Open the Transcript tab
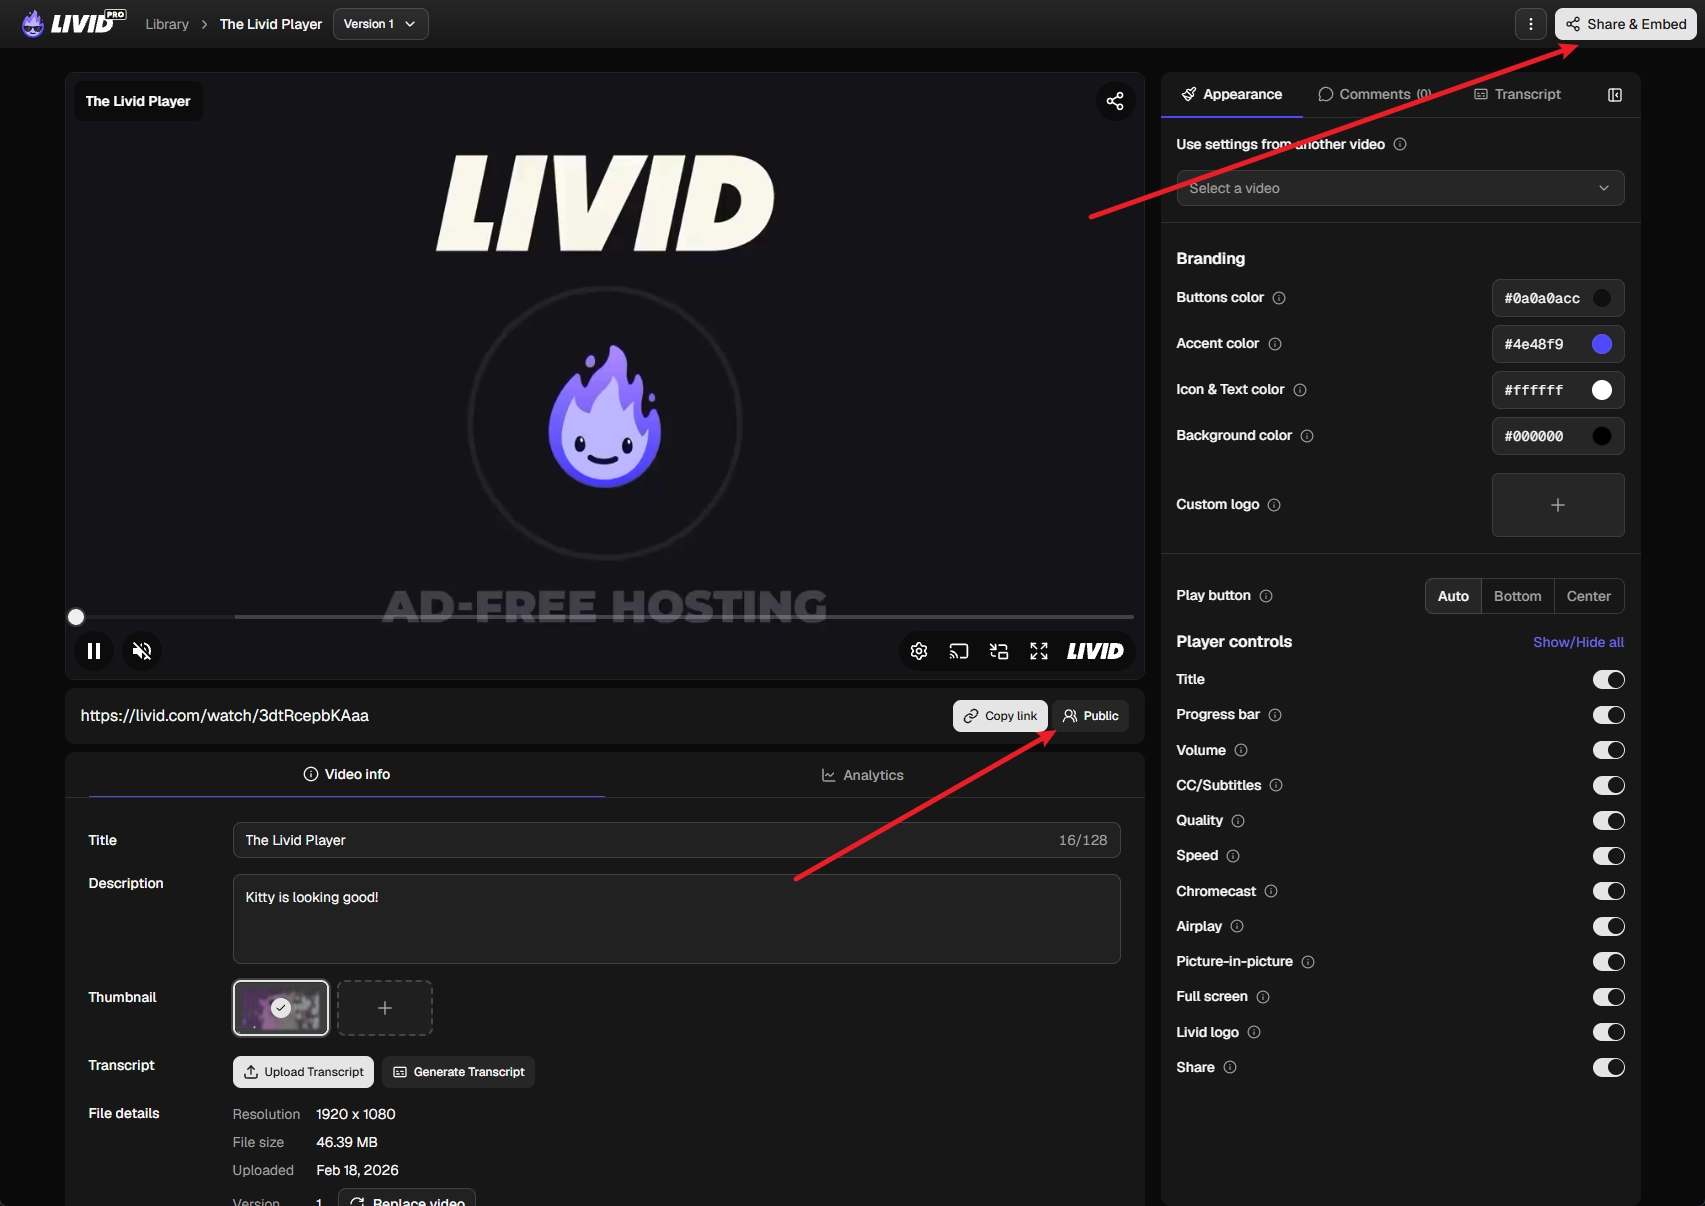 [1517, 94]
